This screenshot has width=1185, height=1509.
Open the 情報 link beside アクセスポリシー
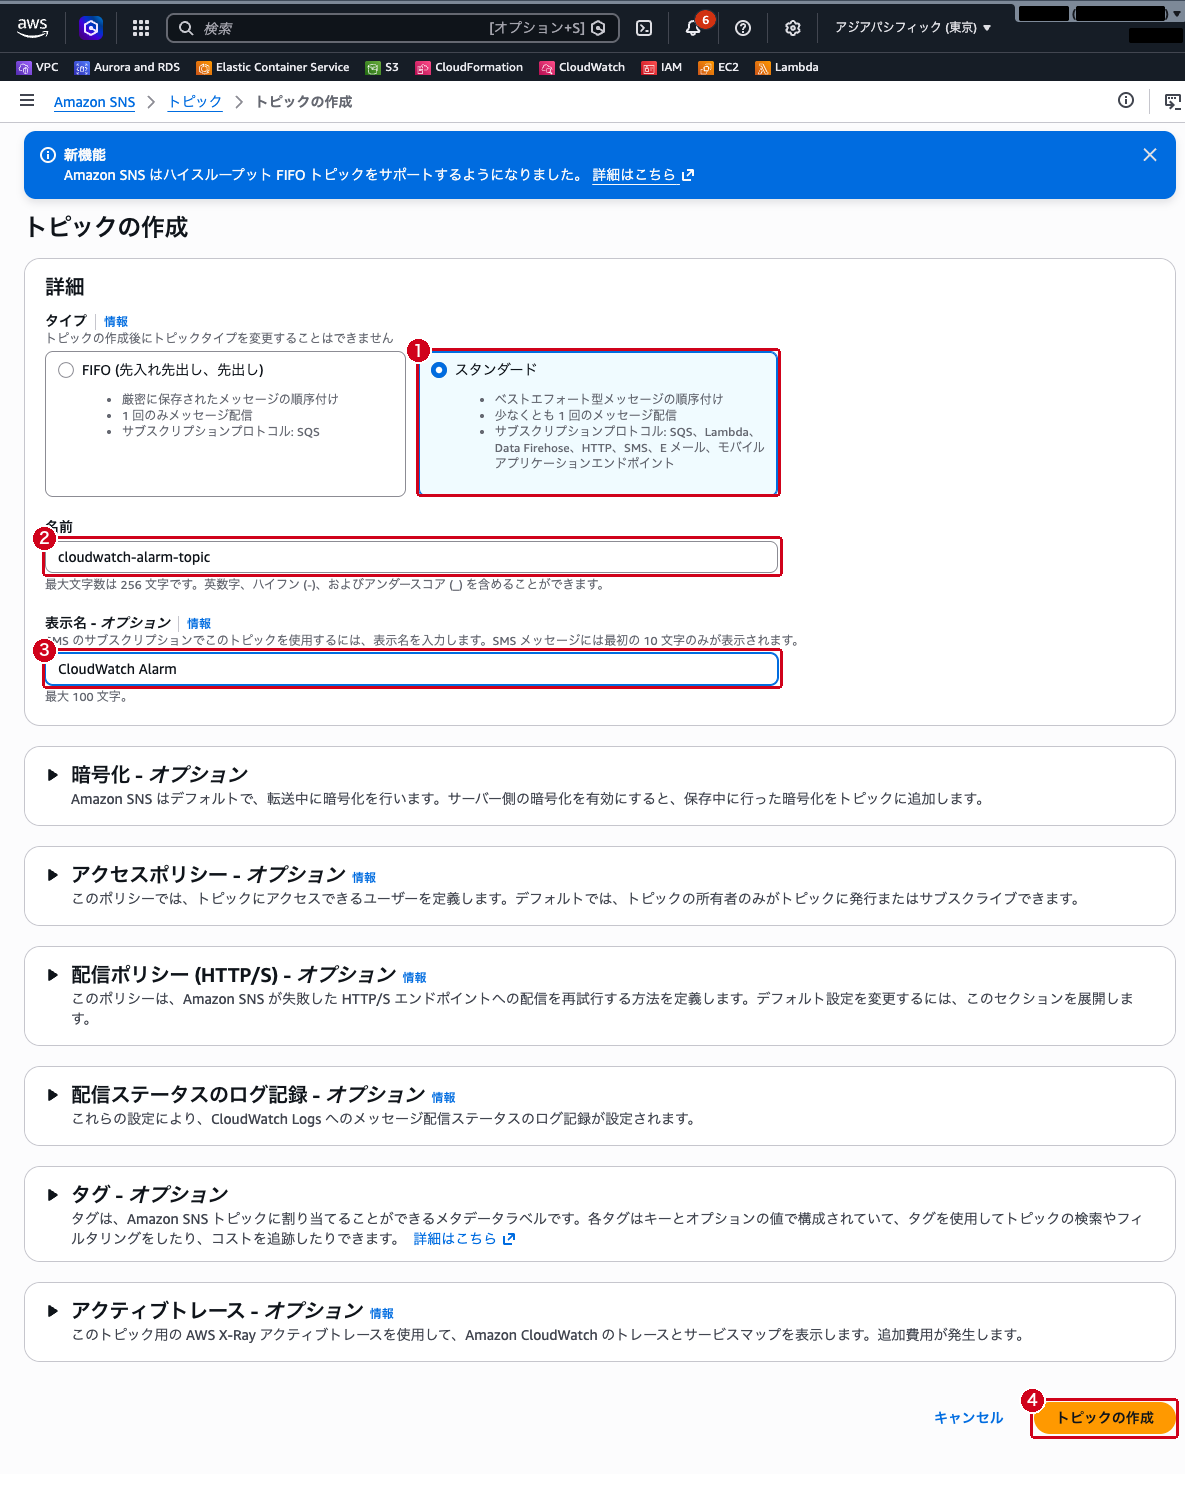point(364,878)
